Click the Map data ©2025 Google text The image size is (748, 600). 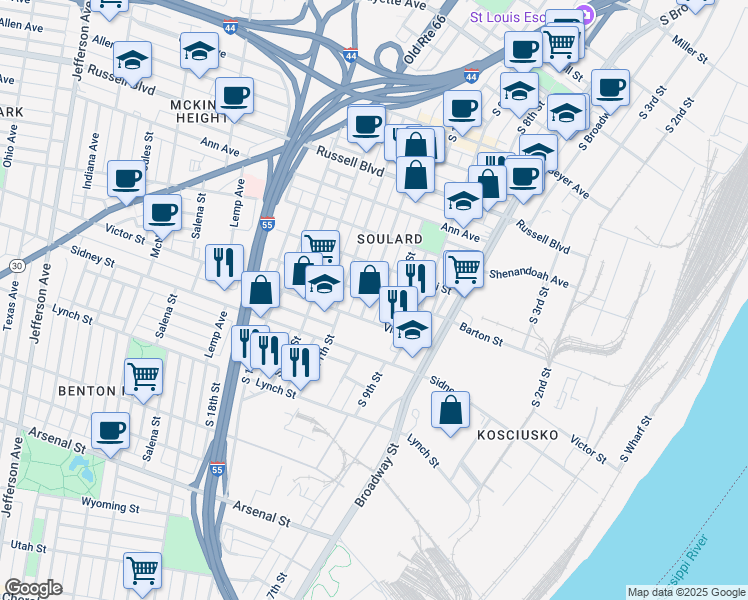pos(685,592)
